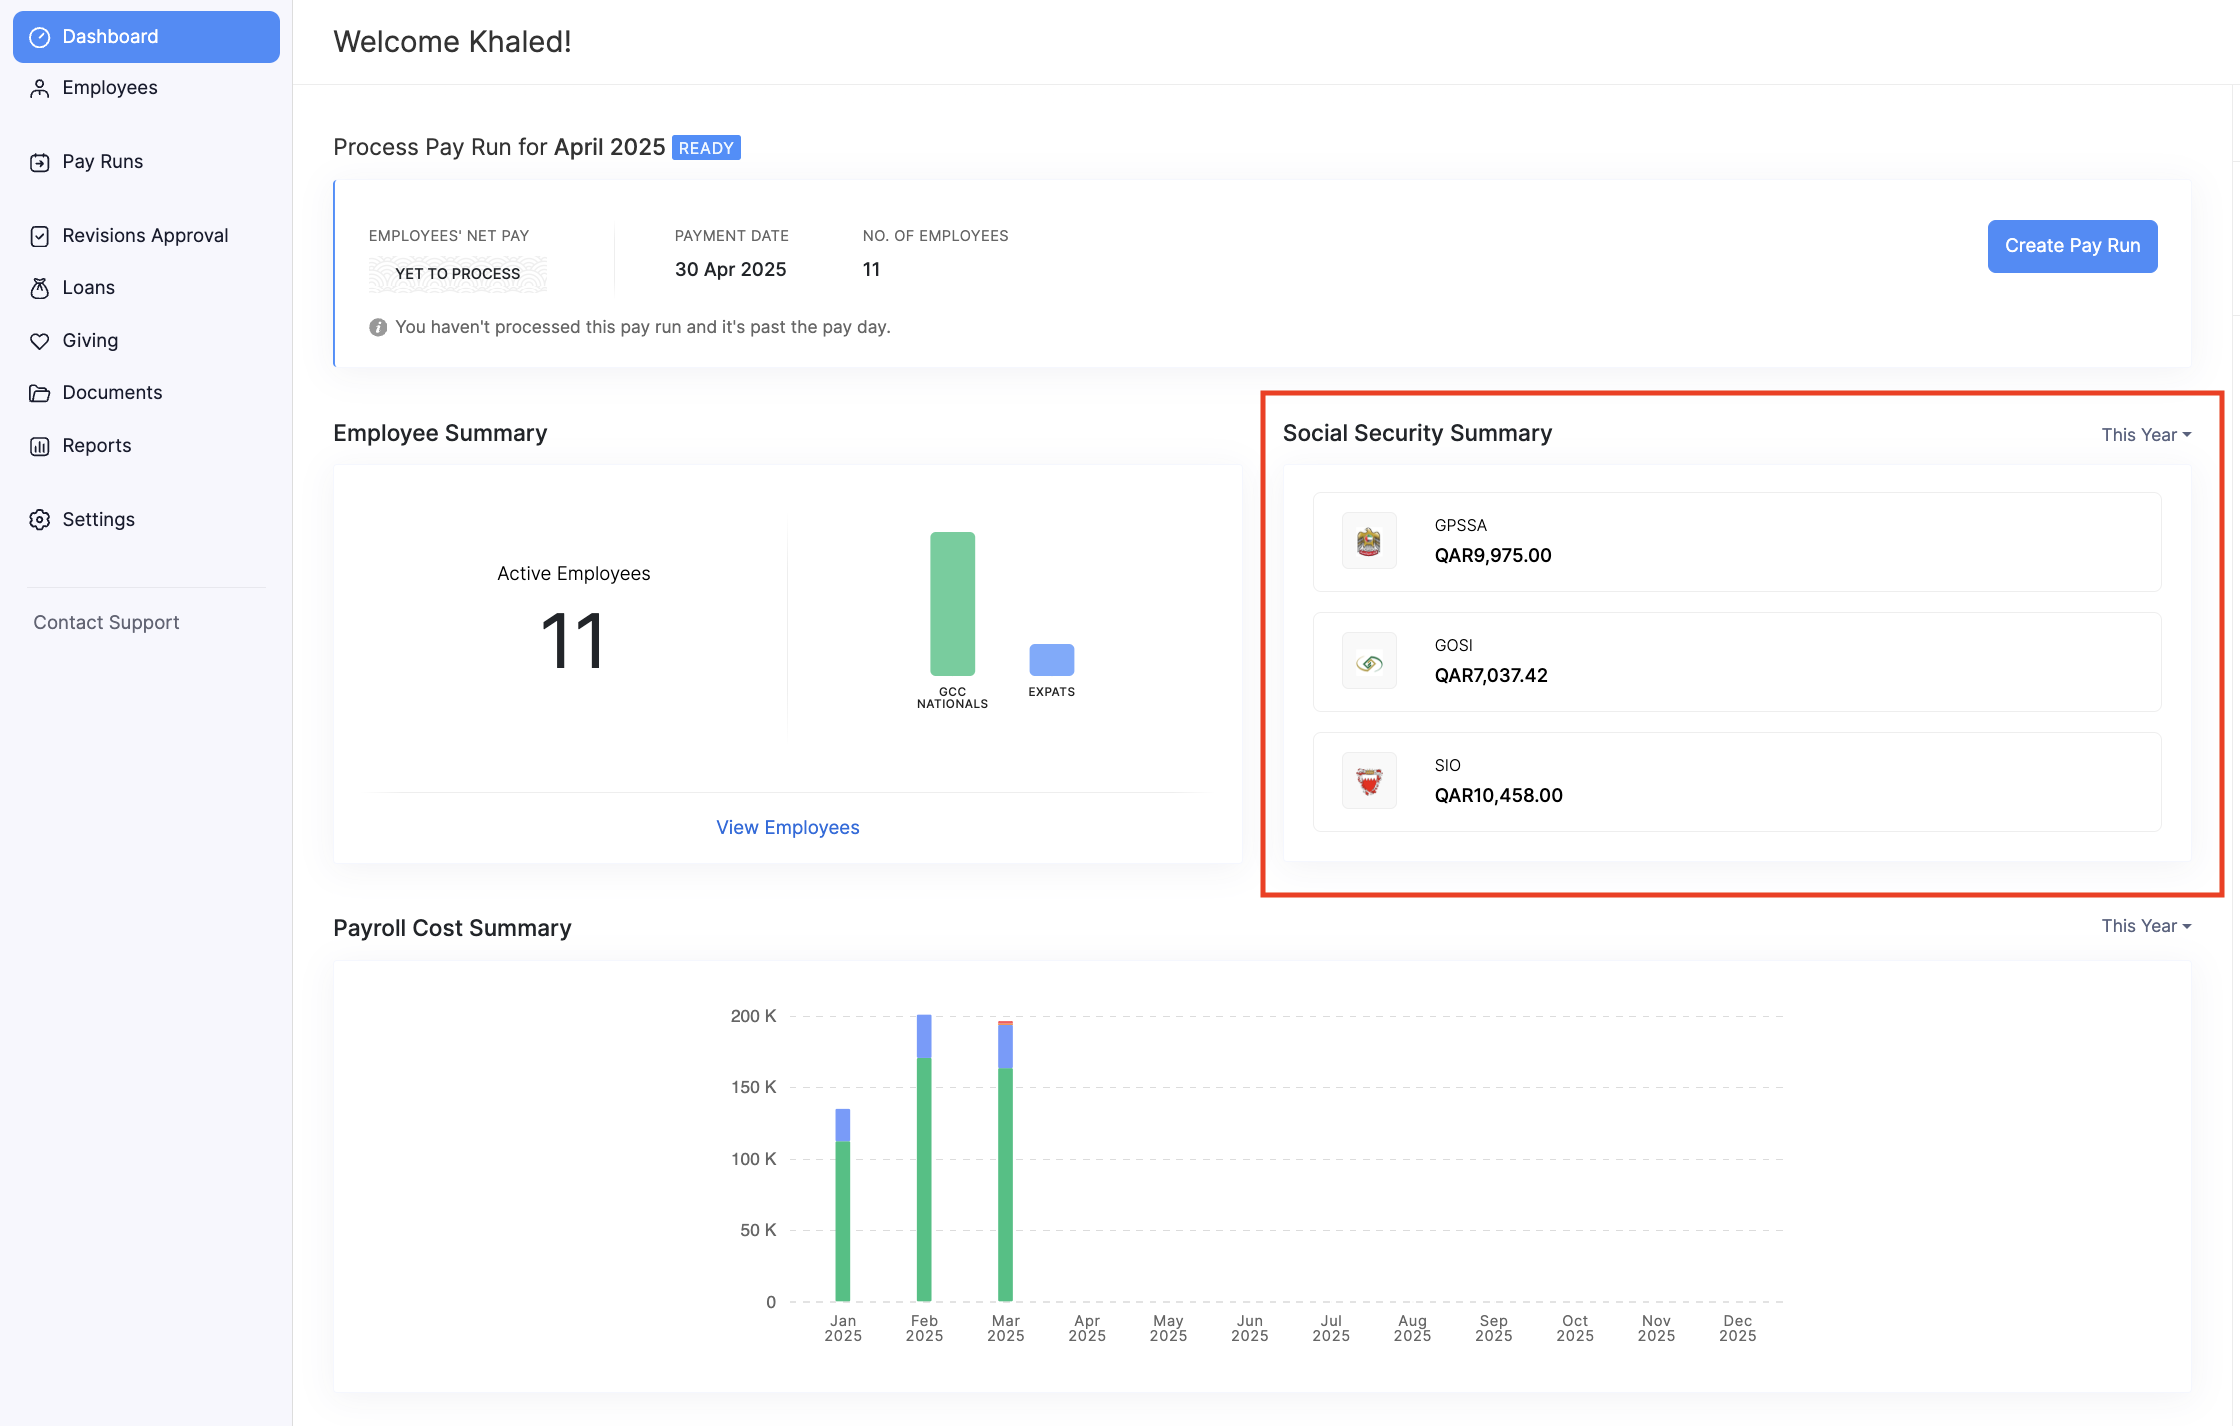Click the green GCC Nationals bar
Screen dimensions: 2240x1426
coord(952,604)
